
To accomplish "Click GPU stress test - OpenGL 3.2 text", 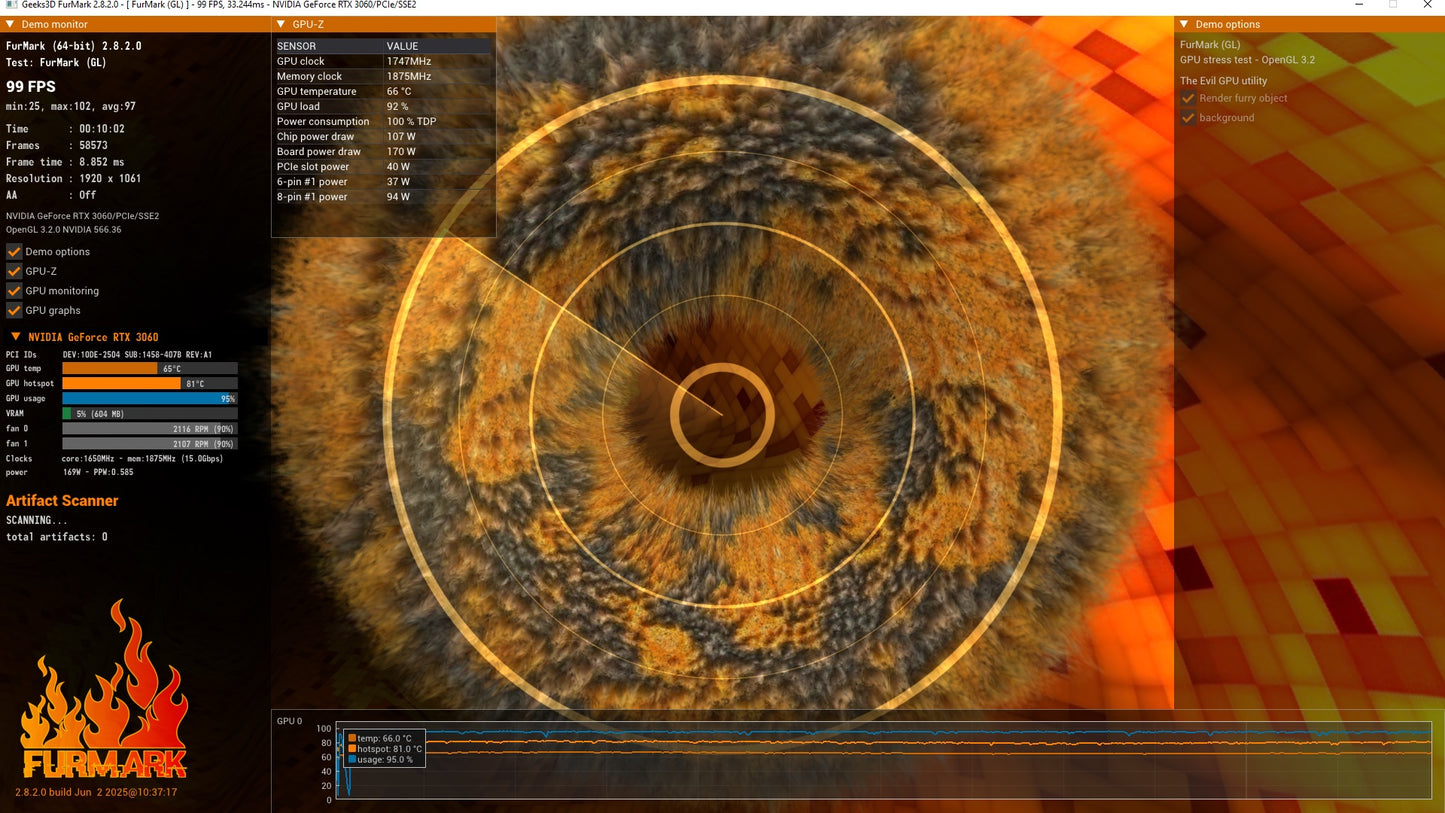I will coord(1247,60).
